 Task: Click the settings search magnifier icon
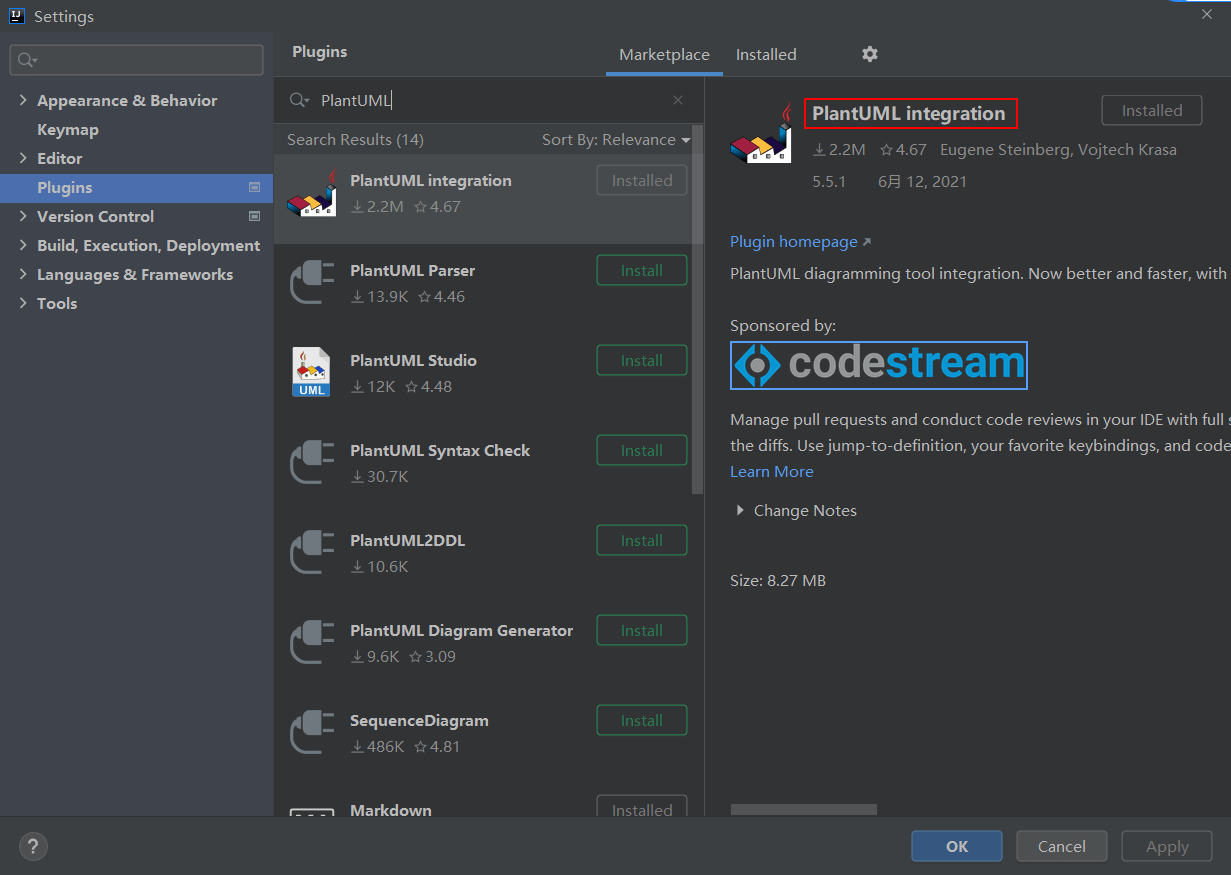point(26,61)
